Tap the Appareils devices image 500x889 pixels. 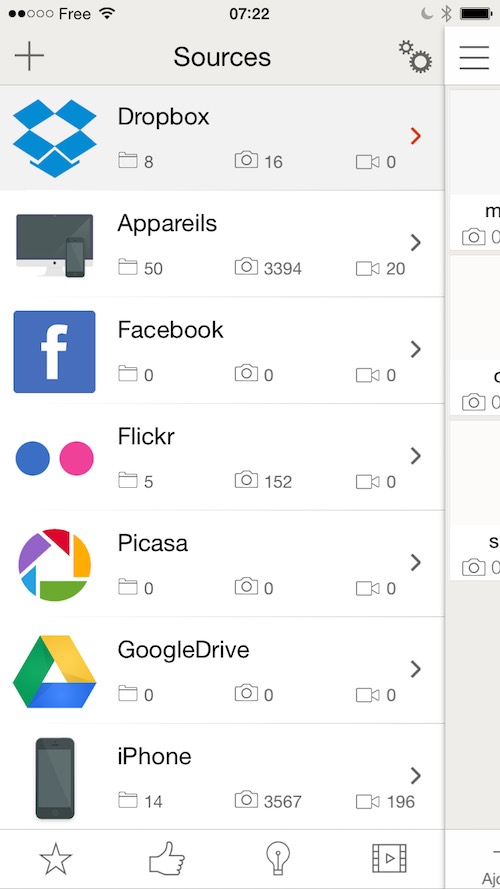coord(54,245)
